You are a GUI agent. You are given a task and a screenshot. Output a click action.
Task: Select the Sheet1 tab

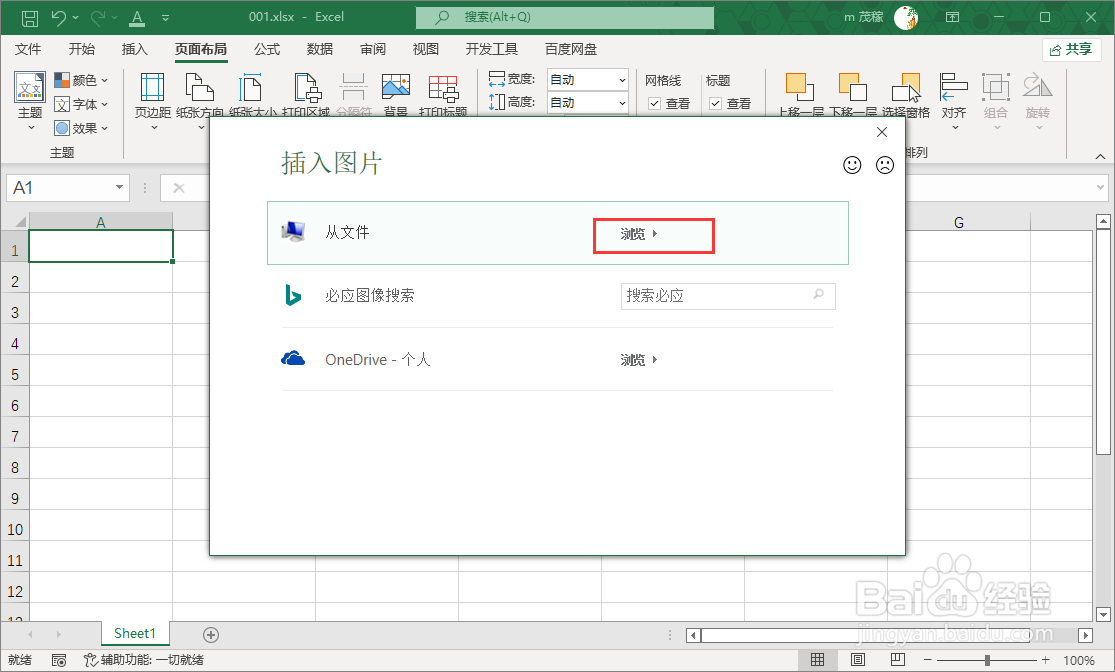(x=135, y=634)
